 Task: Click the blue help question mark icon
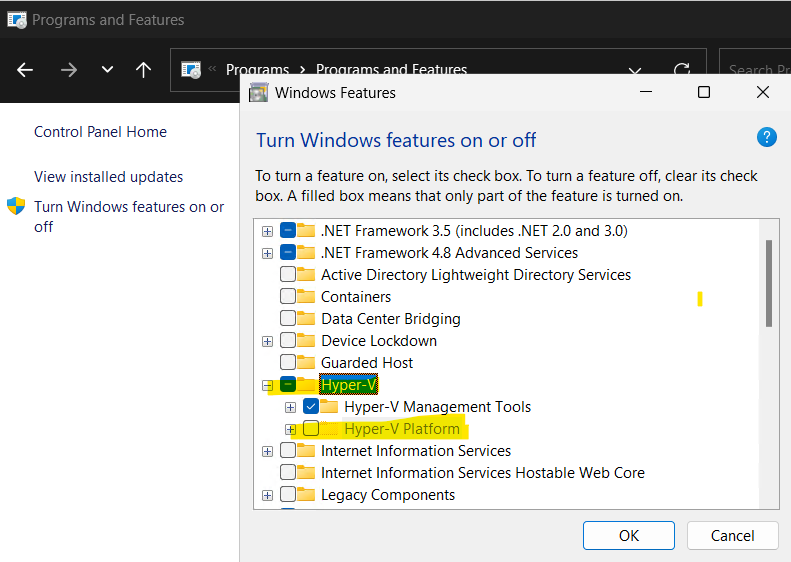coord(766,137)
